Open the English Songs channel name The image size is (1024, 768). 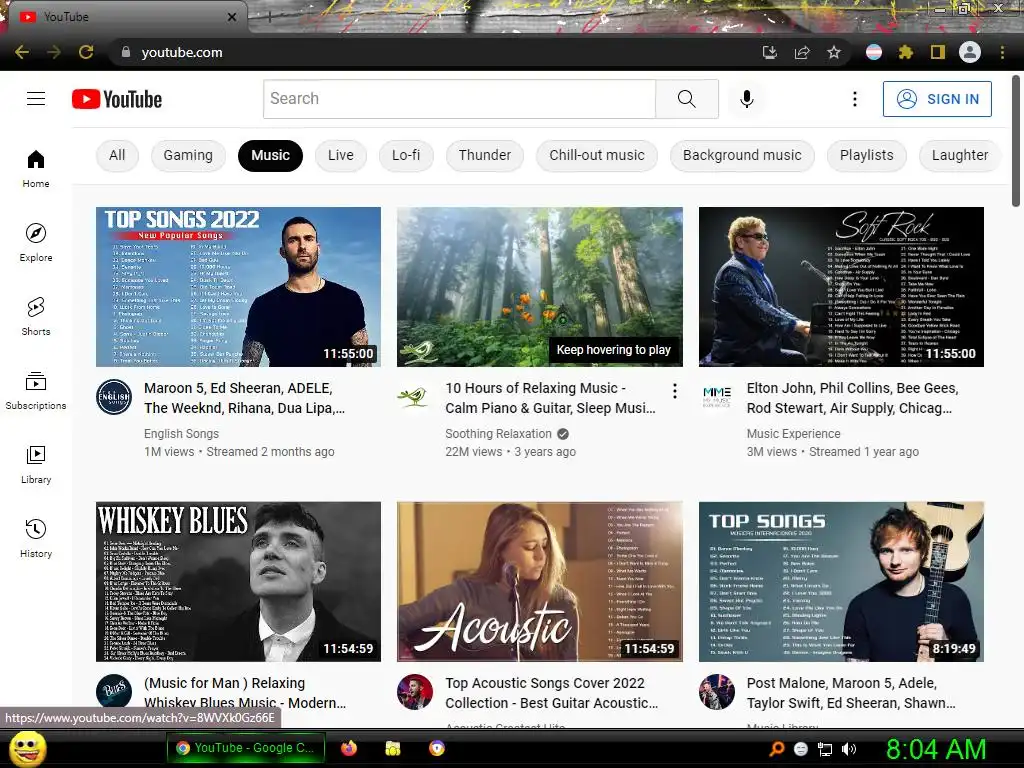tap(182, 434)
